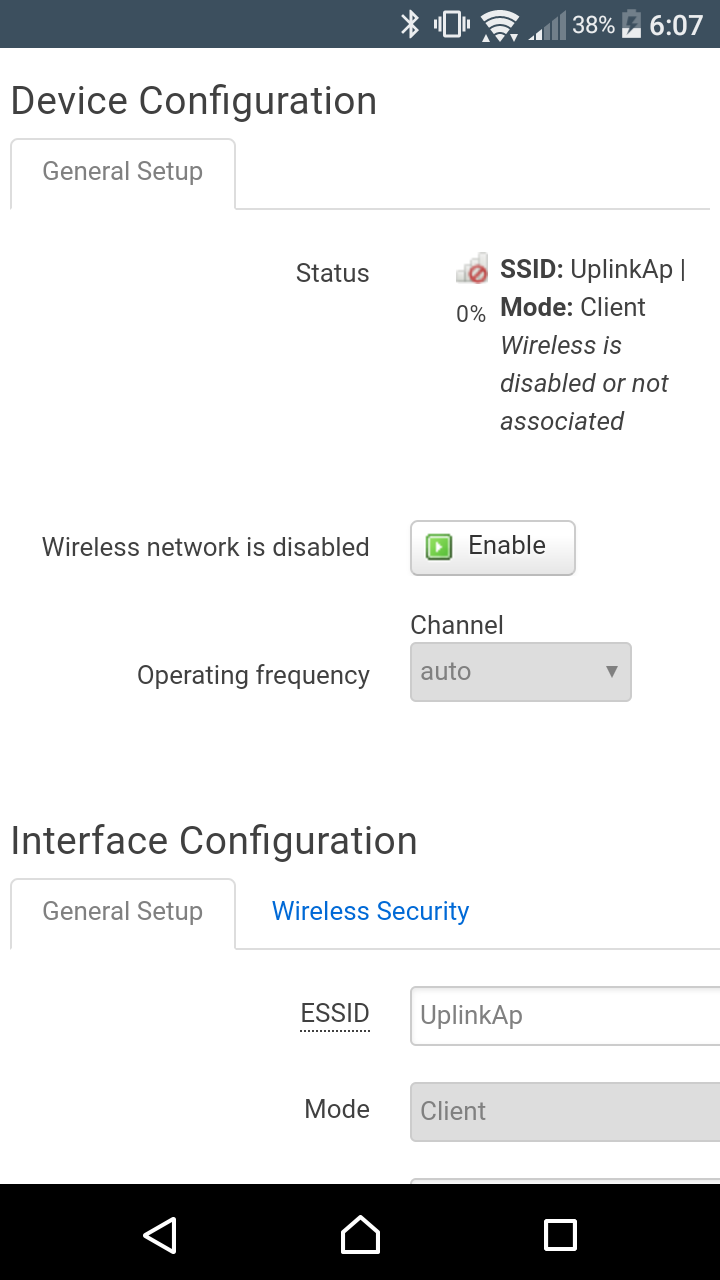Tap the disabled signal strength icon next to Status
Image resolution: width=720 pixels, height=1280 pixels.
pos(472,268)
